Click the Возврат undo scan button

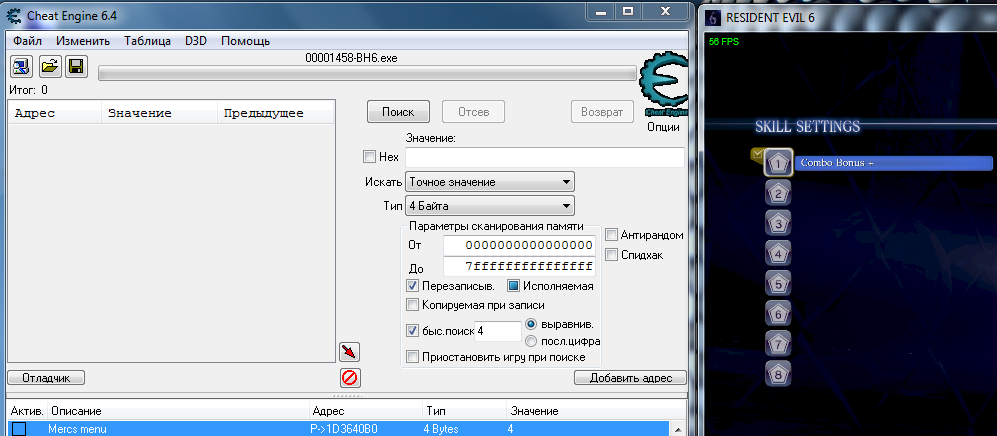[x=602, y=112]
